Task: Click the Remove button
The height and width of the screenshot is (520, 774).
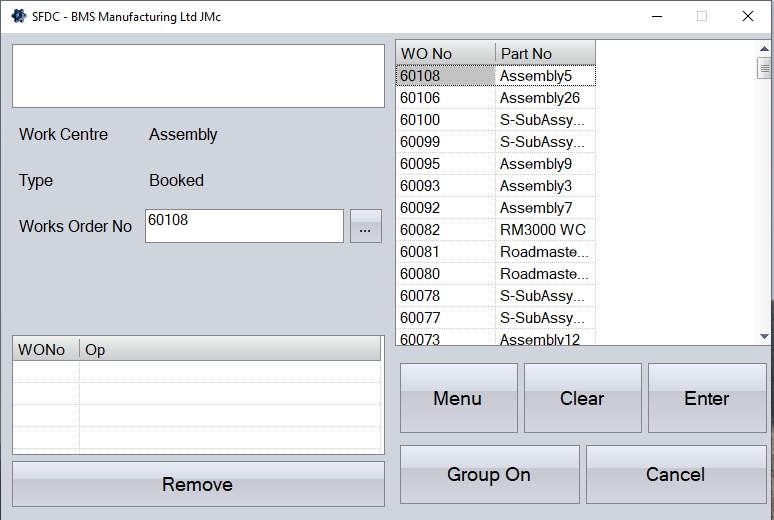Action: coord(198,484)
